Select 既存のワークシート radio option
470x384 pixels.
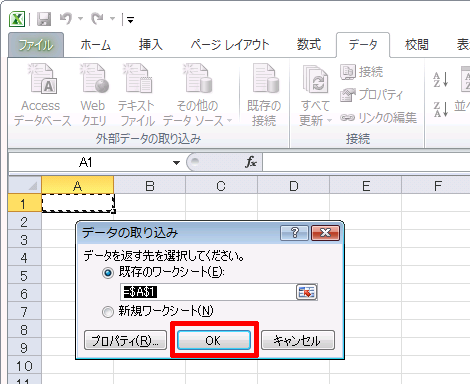(107, 273)
